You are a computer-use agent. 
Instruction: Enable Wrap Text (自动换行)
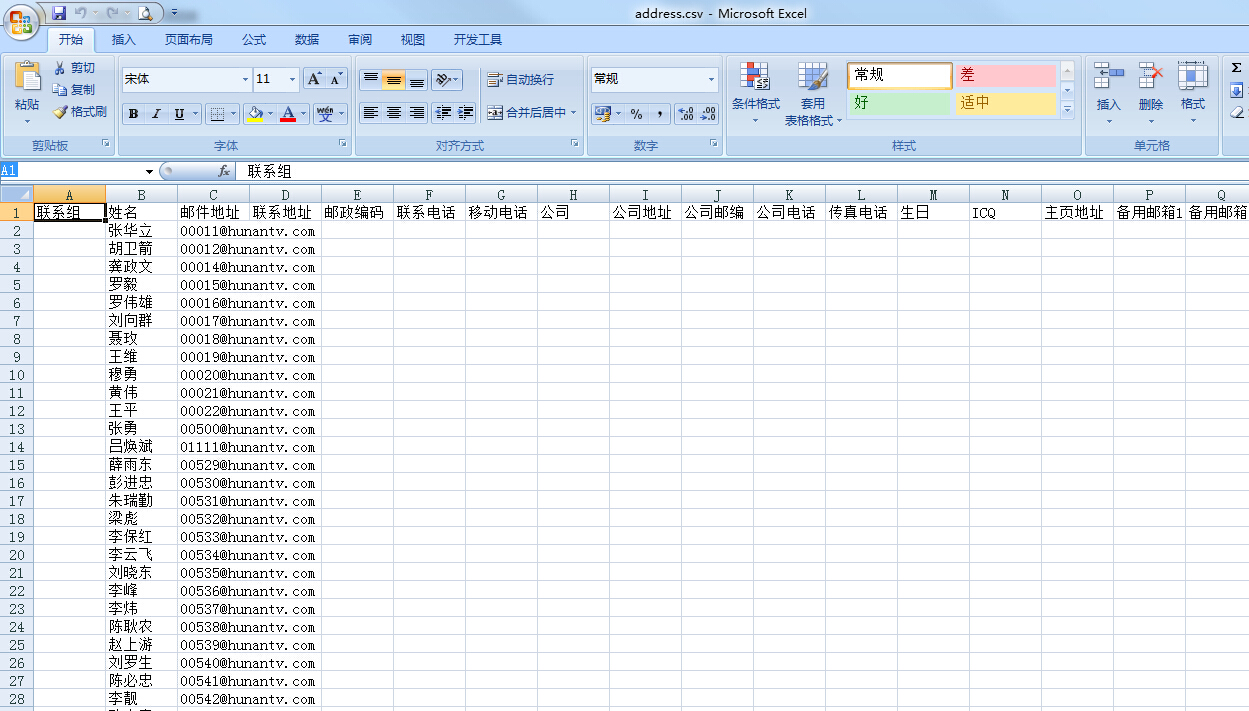(520, 79)
